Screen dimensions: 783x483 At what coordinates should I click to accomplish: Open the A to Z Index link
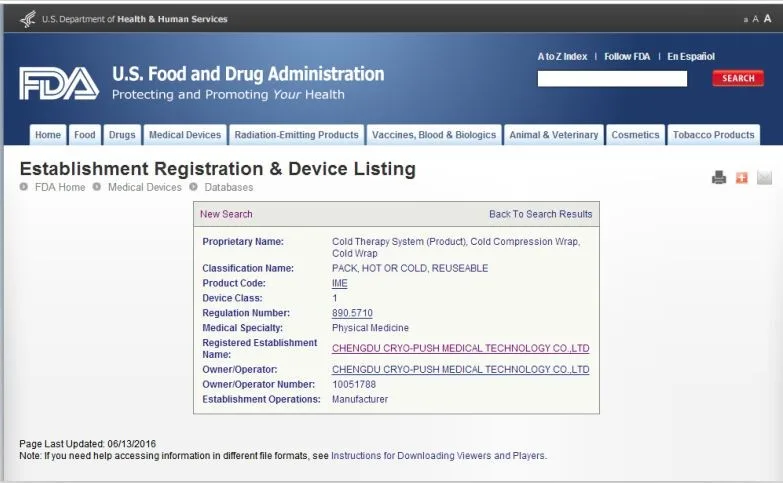coord(562,56)
